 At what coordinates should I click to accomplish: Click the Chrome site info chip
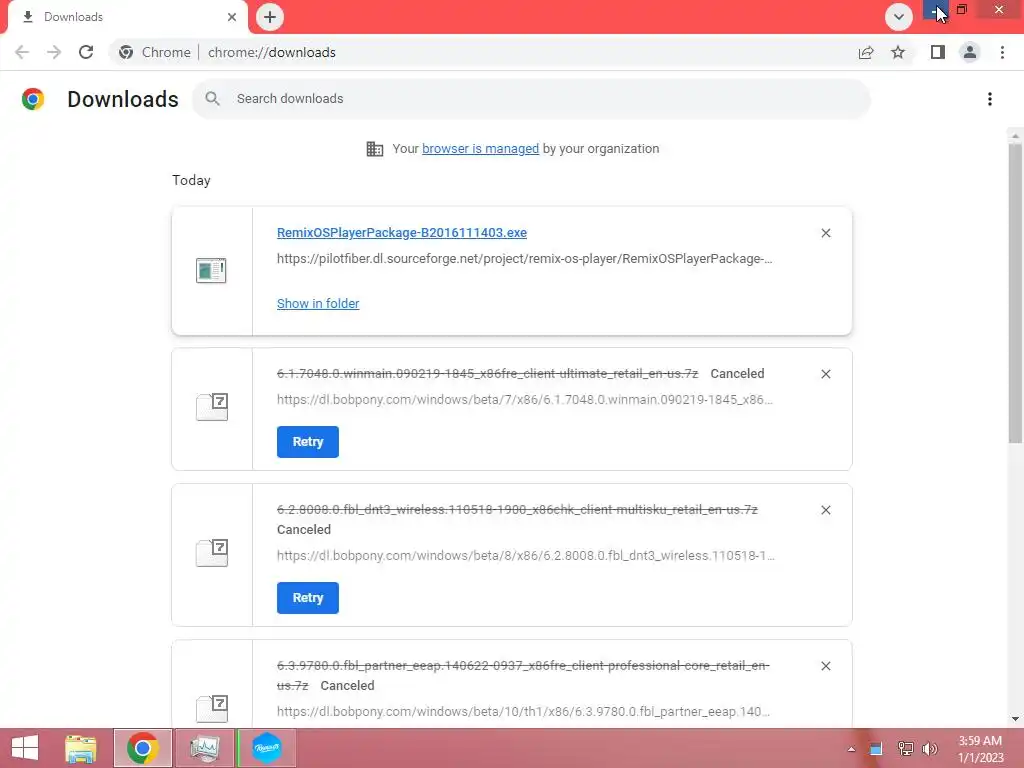click(x=155, y=52)
